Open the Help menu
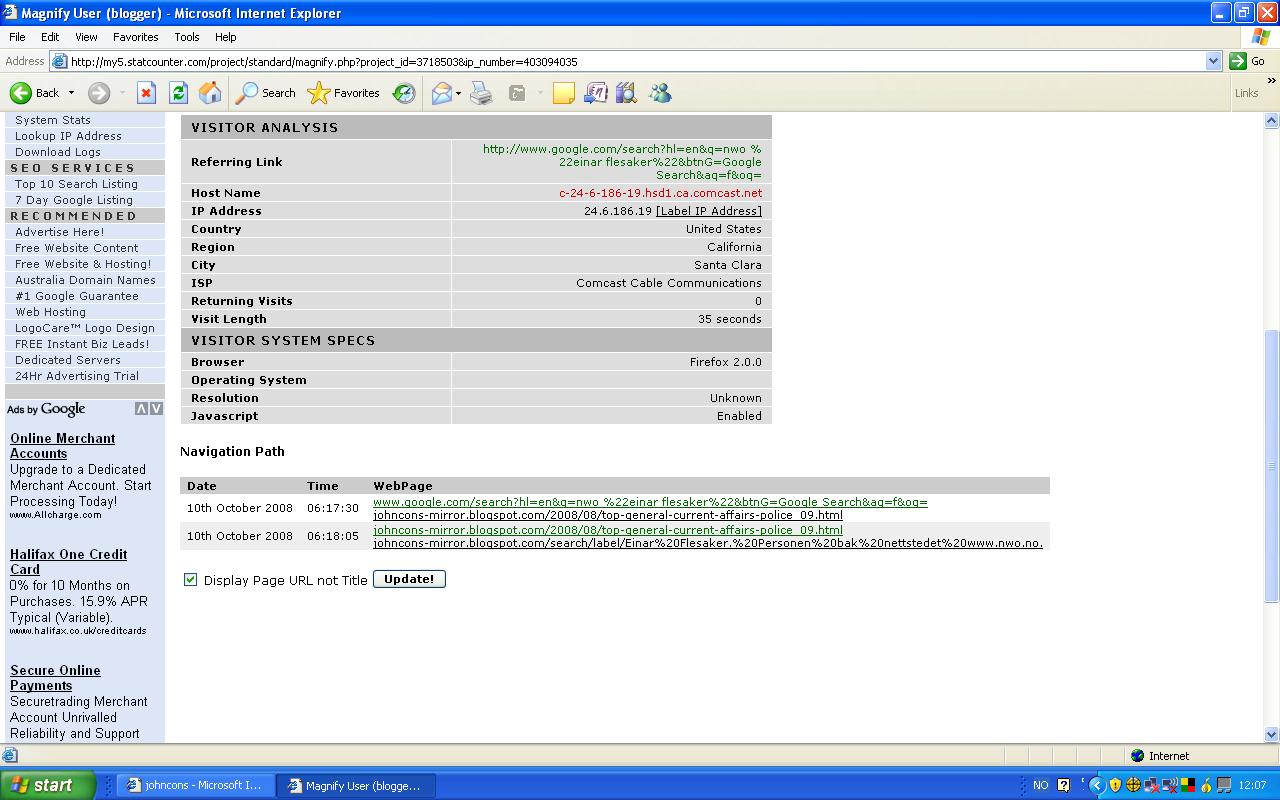 coord(226,37)
